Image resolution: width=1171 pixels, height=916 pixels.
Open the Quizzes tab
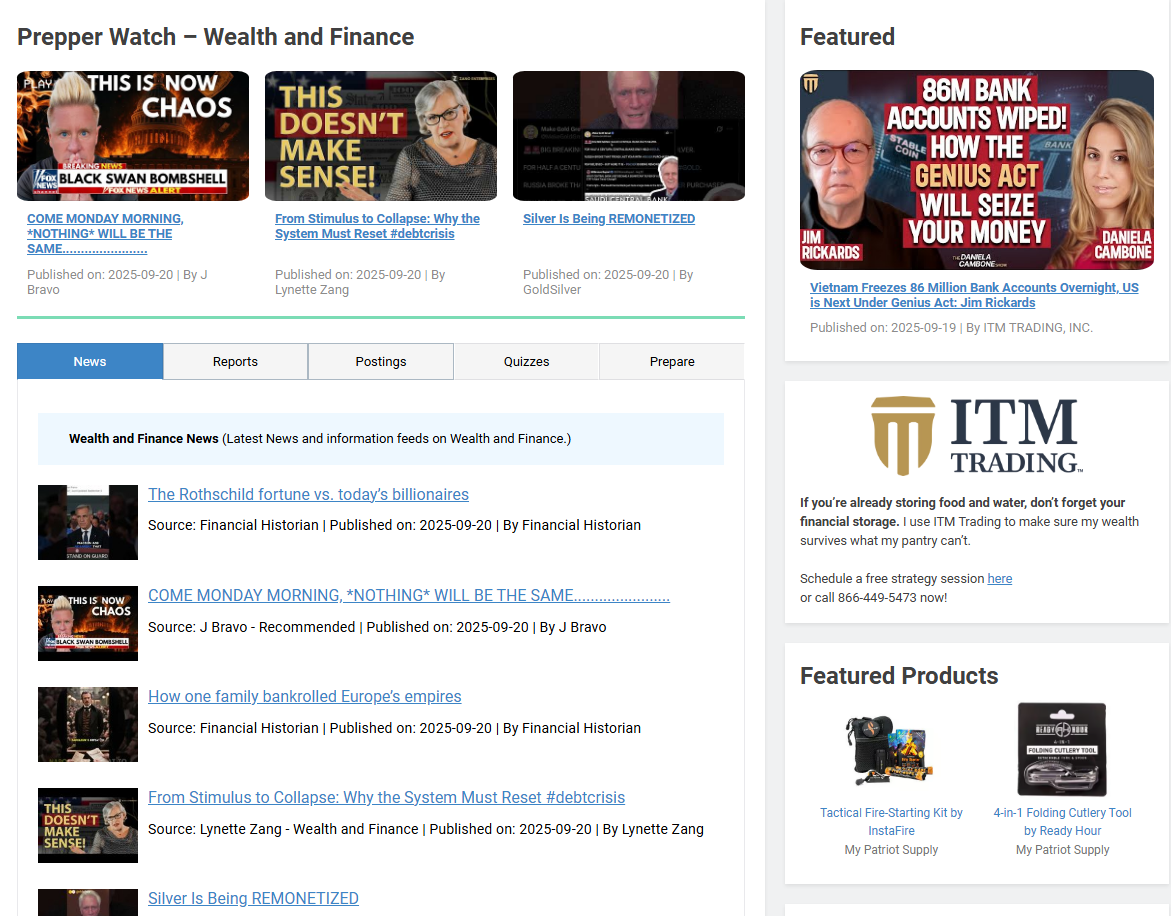pos(526,361)
